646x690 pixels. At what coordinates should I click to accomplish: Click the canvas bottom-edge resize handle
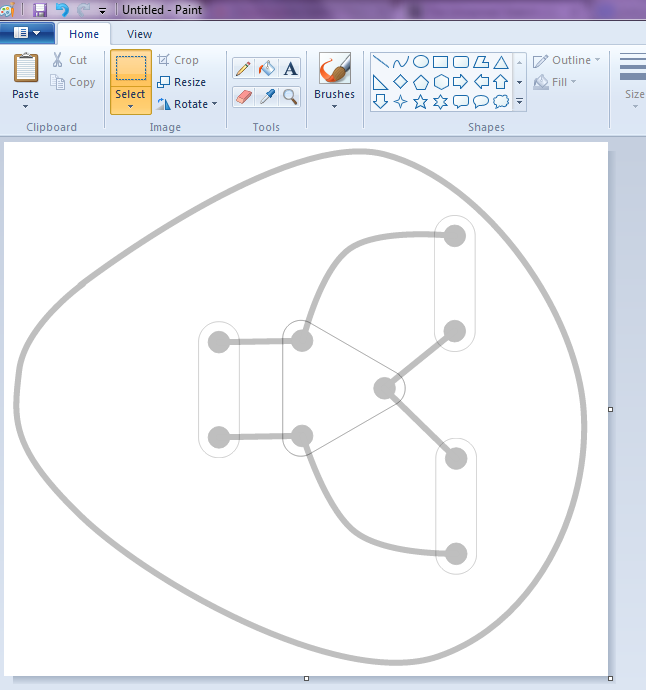pyautogui.click(x=306, y=678)
